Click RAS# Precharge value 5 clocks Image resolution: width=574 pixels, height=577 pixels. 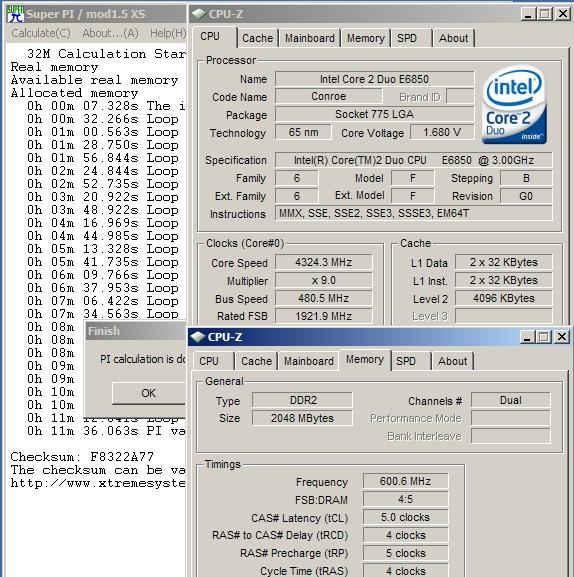pos(405,553)
